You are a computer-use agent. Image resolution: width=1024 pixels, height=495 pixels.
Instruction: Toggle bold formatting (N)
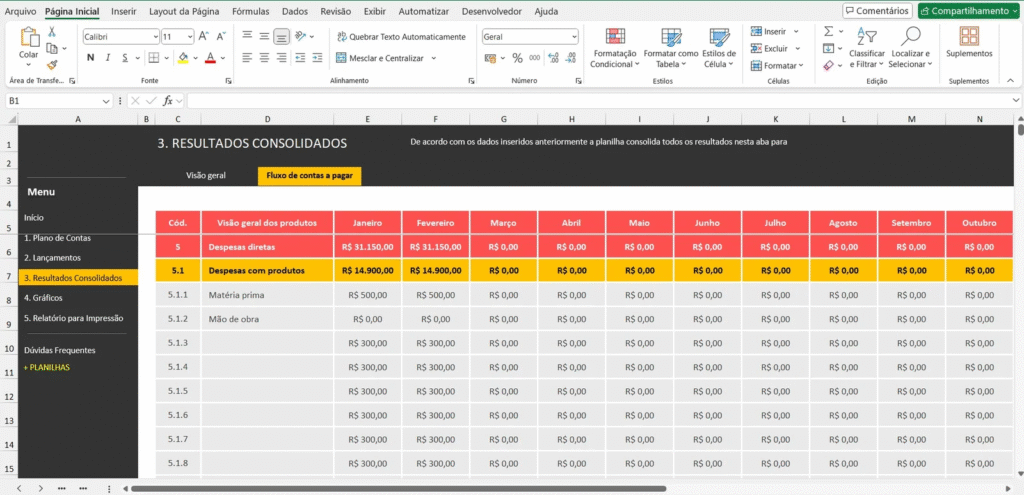pyautogui.click(x=91, y=58)
